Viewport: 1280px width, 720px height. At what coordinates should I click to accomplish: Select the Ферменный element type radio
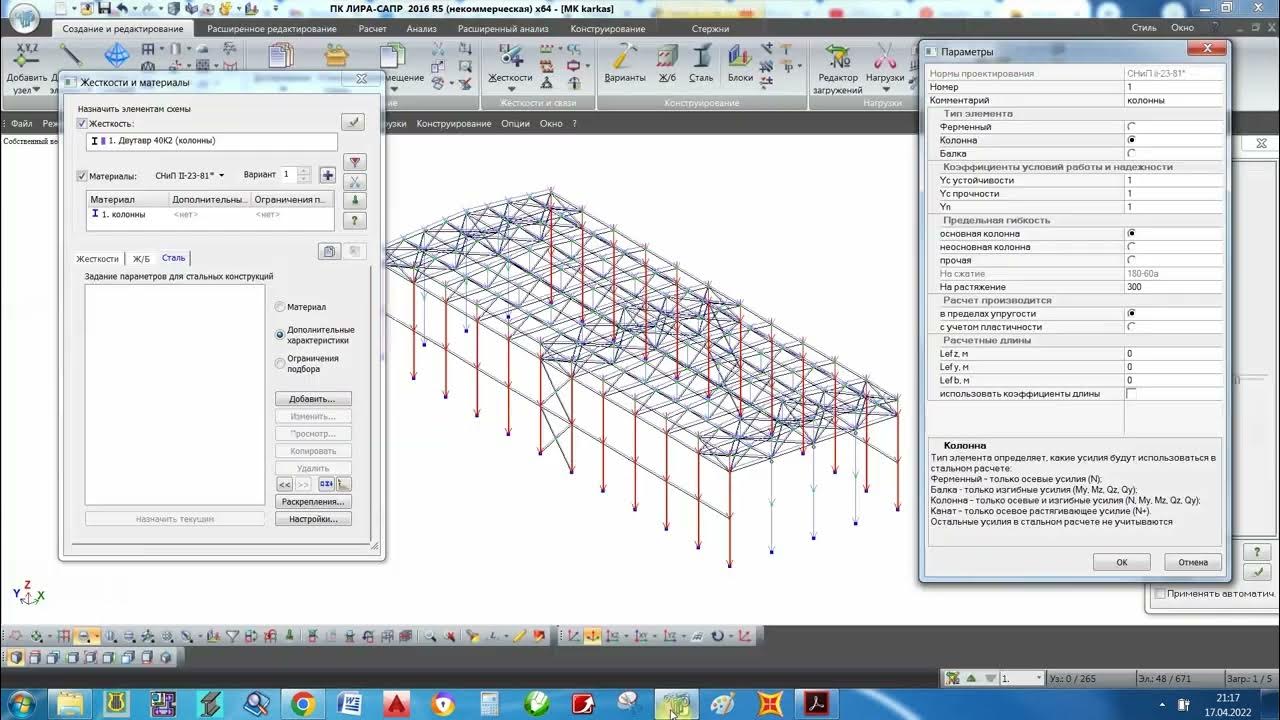[1131, 127]
